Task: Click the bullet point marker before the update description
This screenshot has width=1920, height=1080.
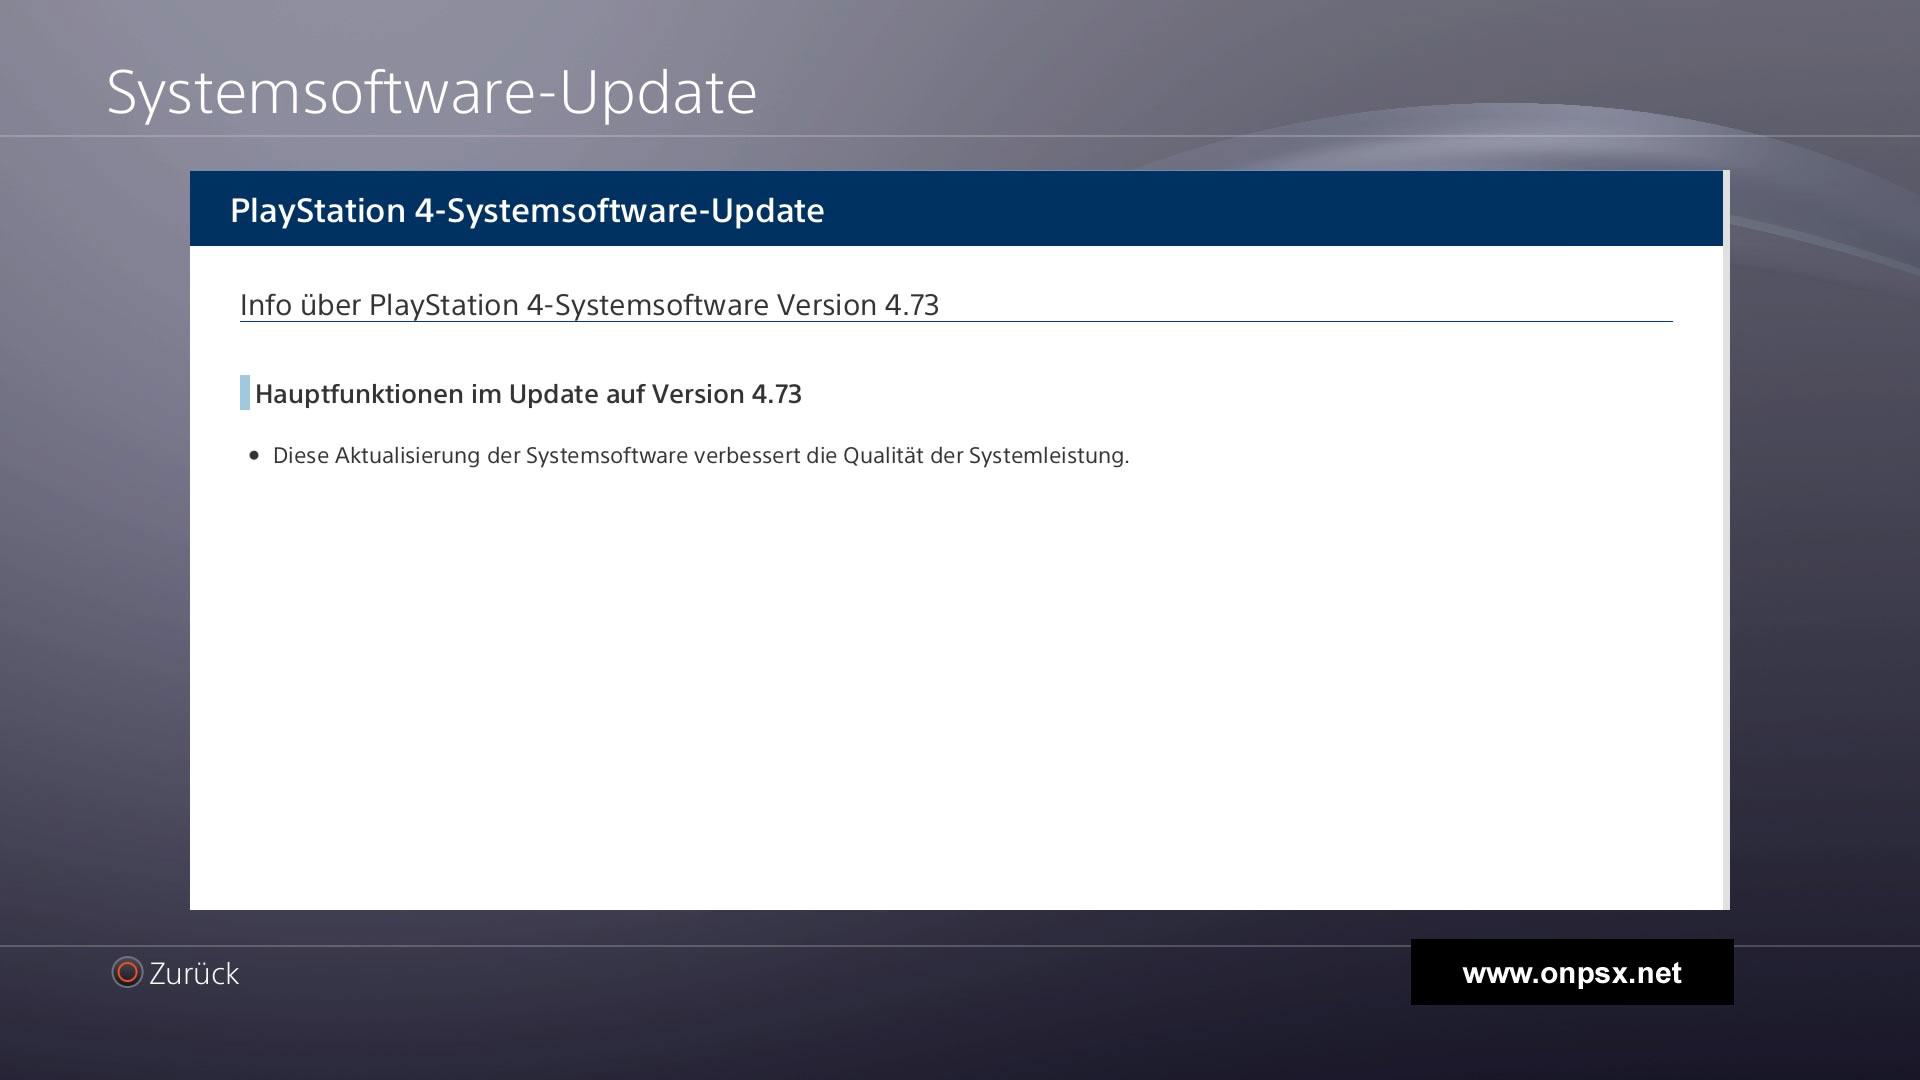Action: (x=255, y=456)
